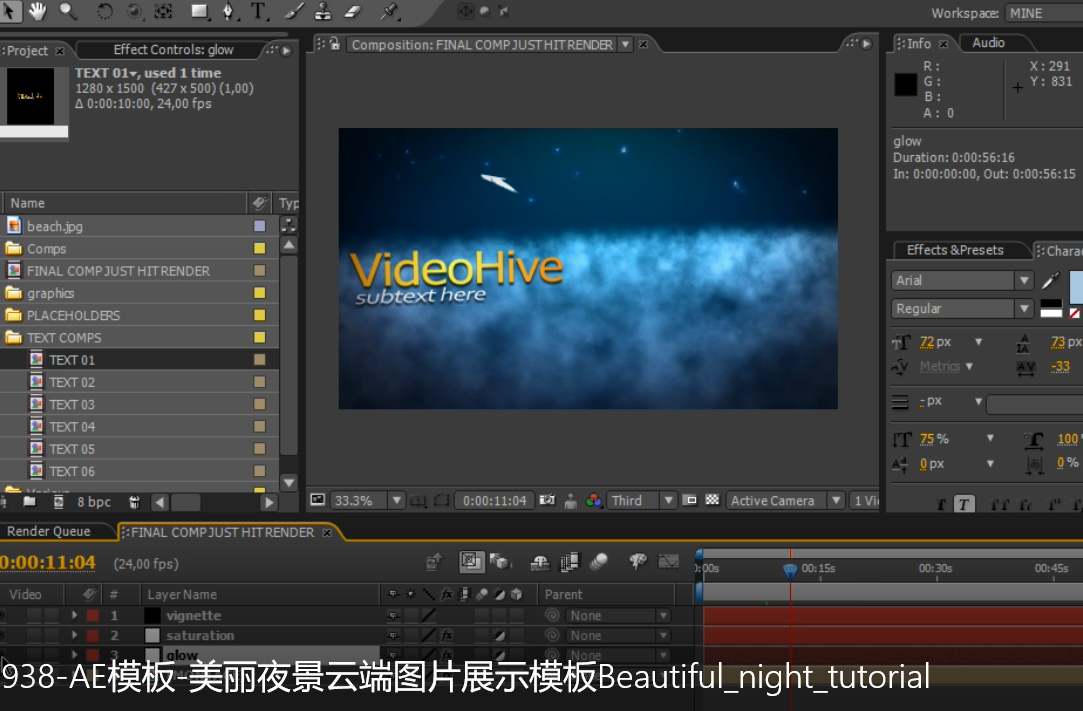
Task: Select the Brush tool
Action: coord(294,11)
